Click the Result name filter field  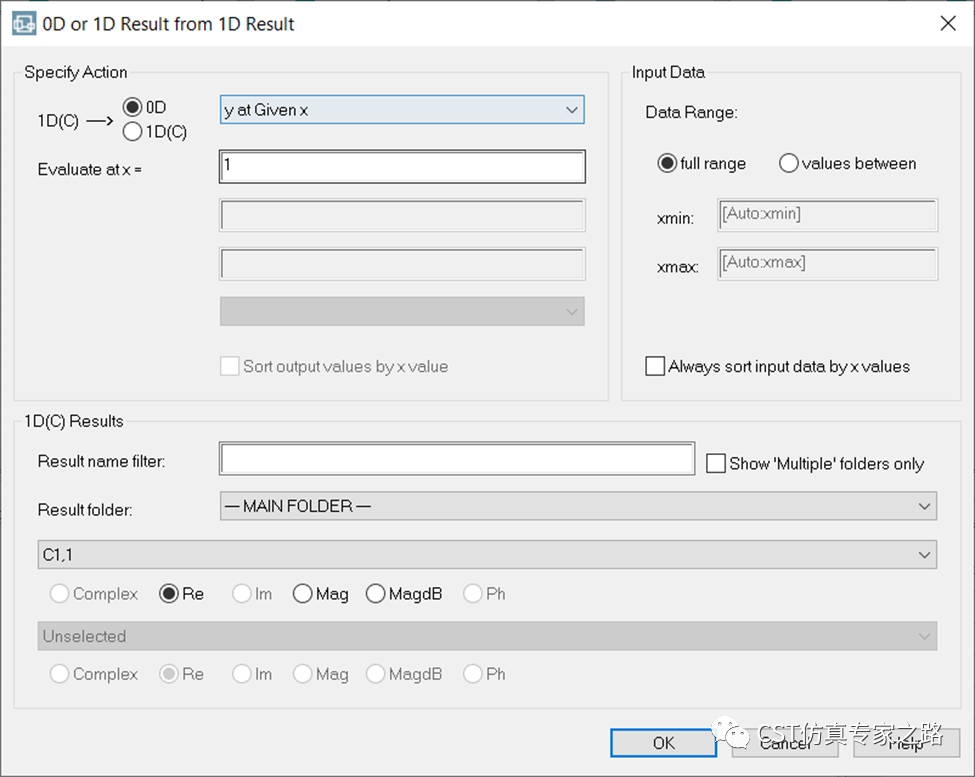click(x=457, y=459)
